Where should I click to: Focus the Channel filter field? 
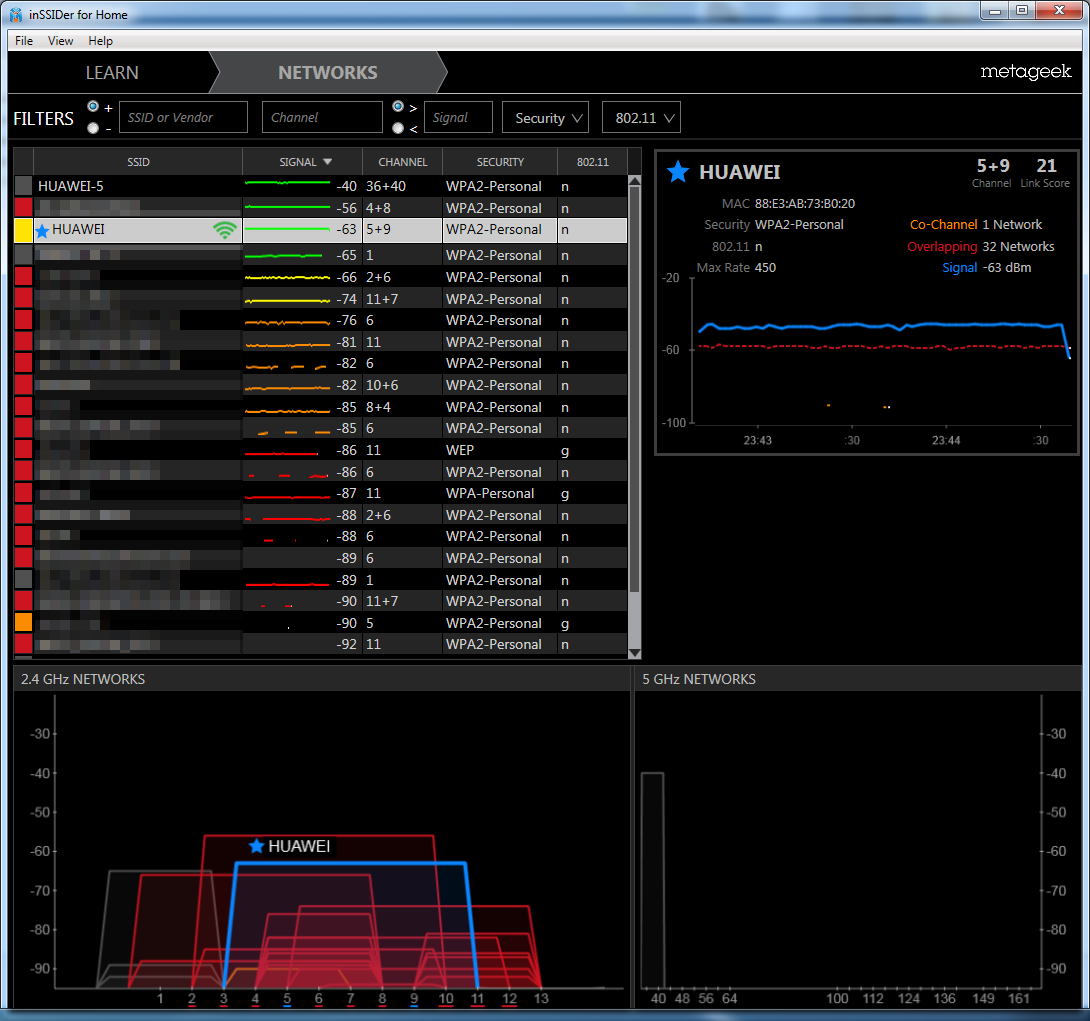pyautogui.click(x=322, y=117)
